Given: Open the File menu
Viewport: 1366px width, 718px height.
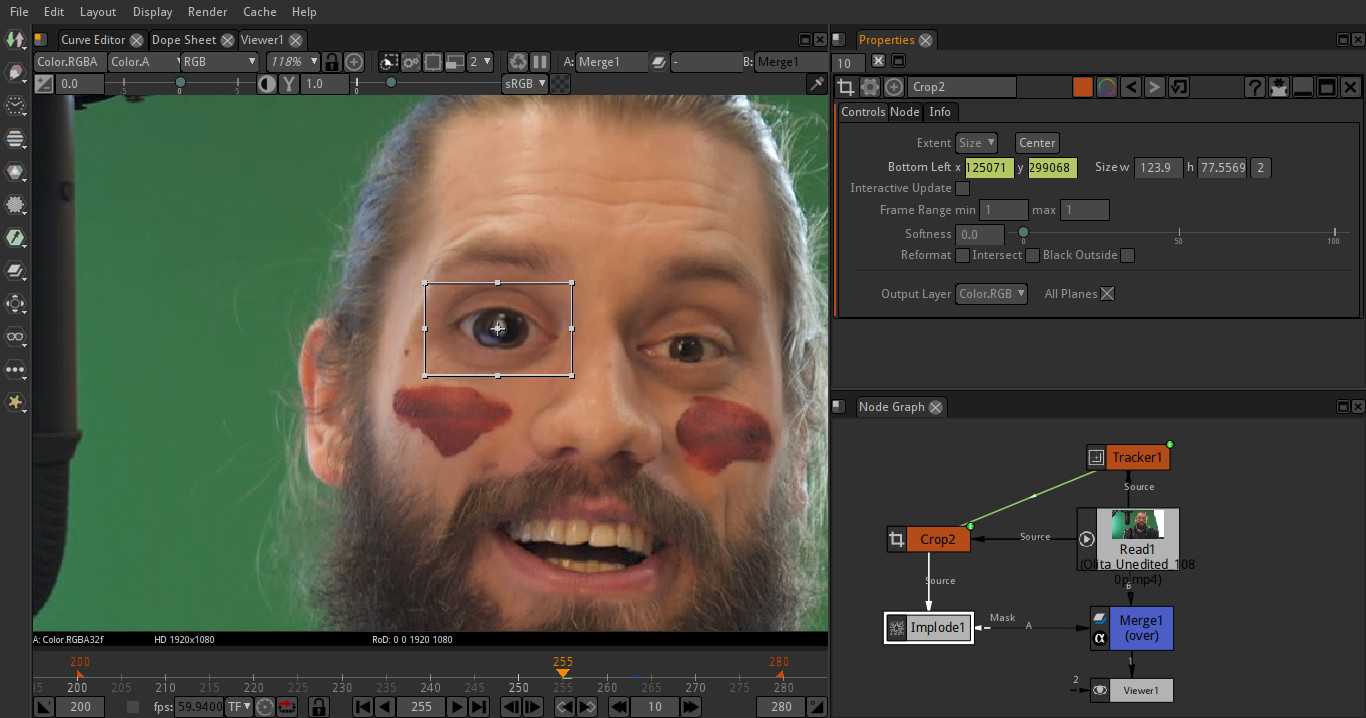Looking at the screenshot, I should point(19,12).
